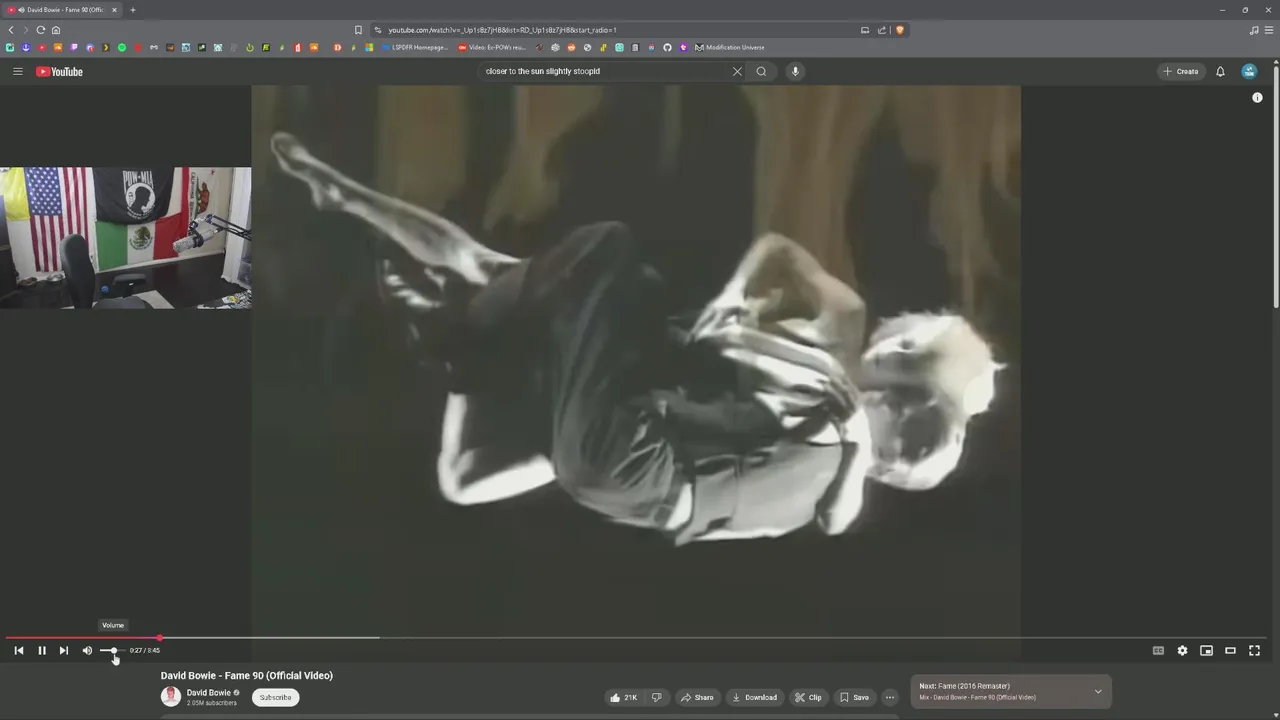Open the Create button
Screen dimensions: 1280x720
1180,71
